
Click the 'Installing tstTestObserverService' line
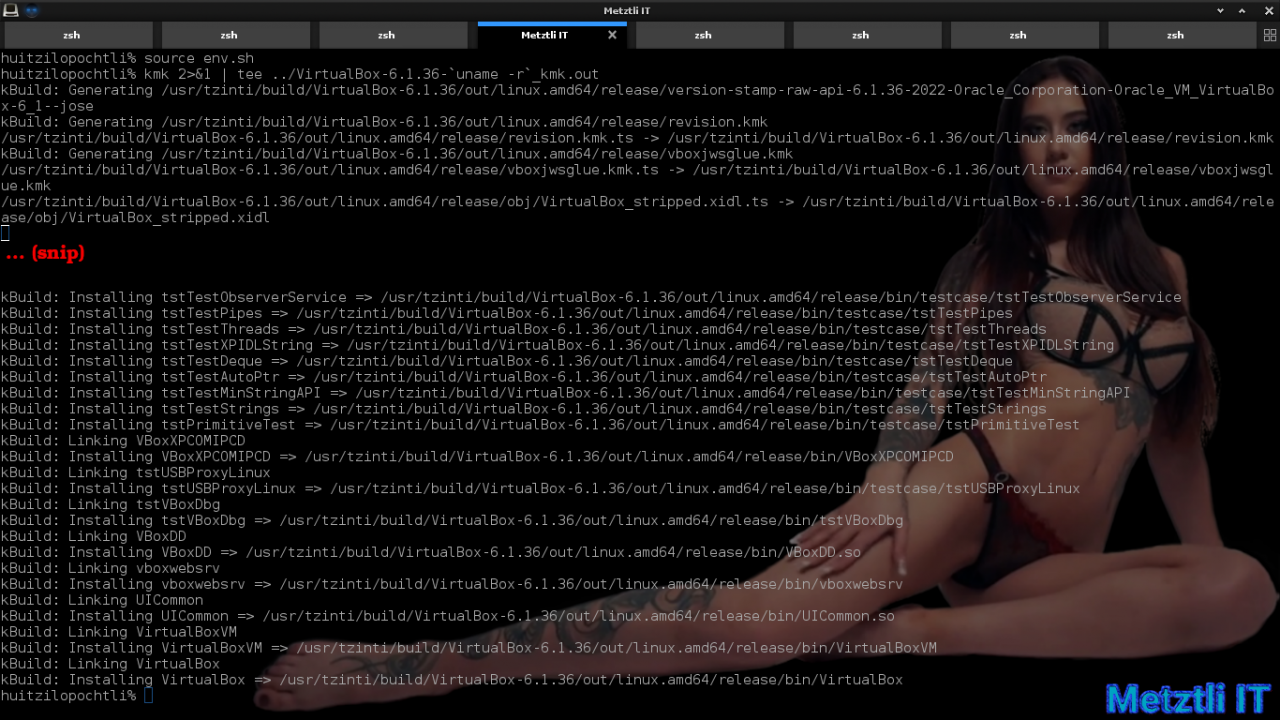591,297
